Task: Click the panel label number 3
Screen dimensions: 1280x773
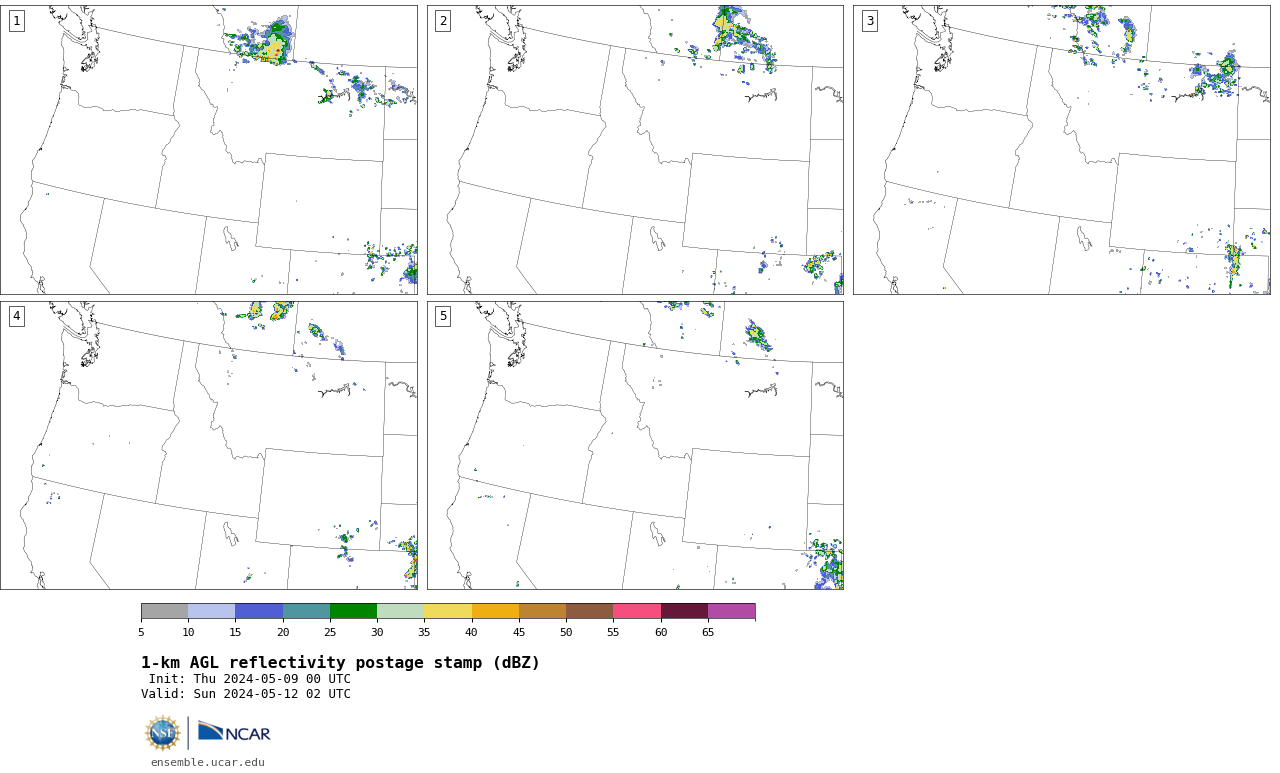Action: [870, 21]
